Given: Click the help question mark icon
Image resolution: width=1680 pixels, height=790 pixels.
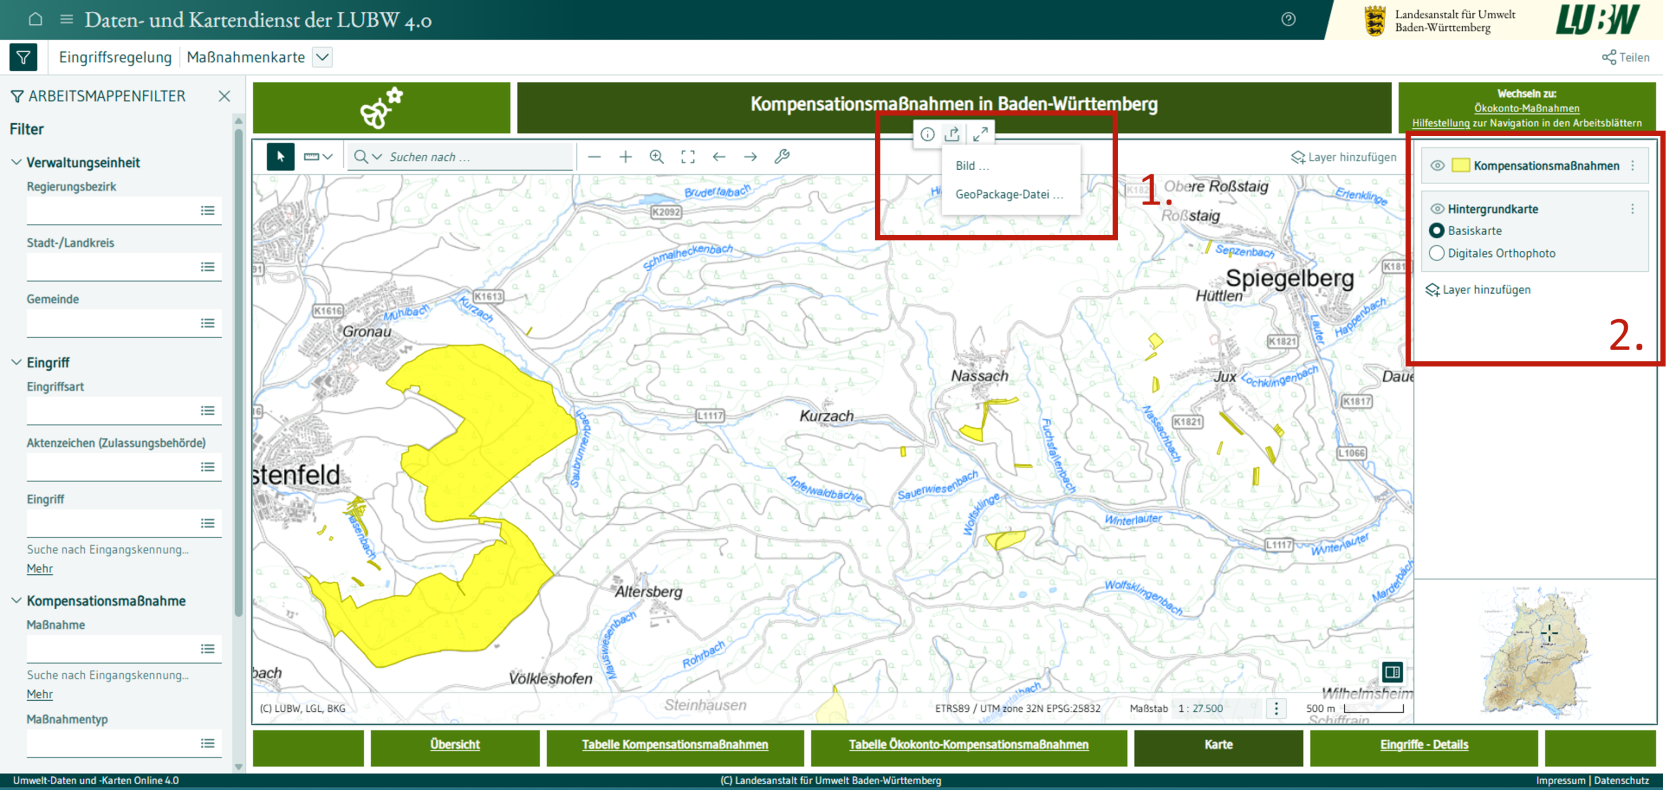Looking at the screenshot, I should point(1289,19).
